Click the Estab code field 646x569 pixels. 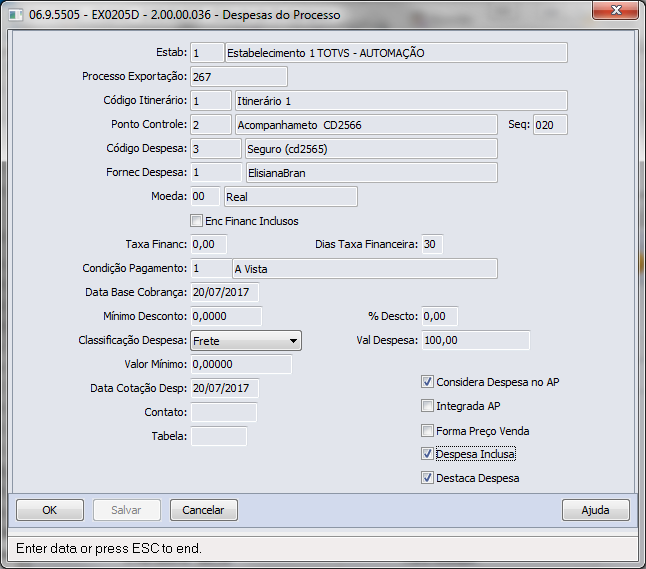coord(207,53)
